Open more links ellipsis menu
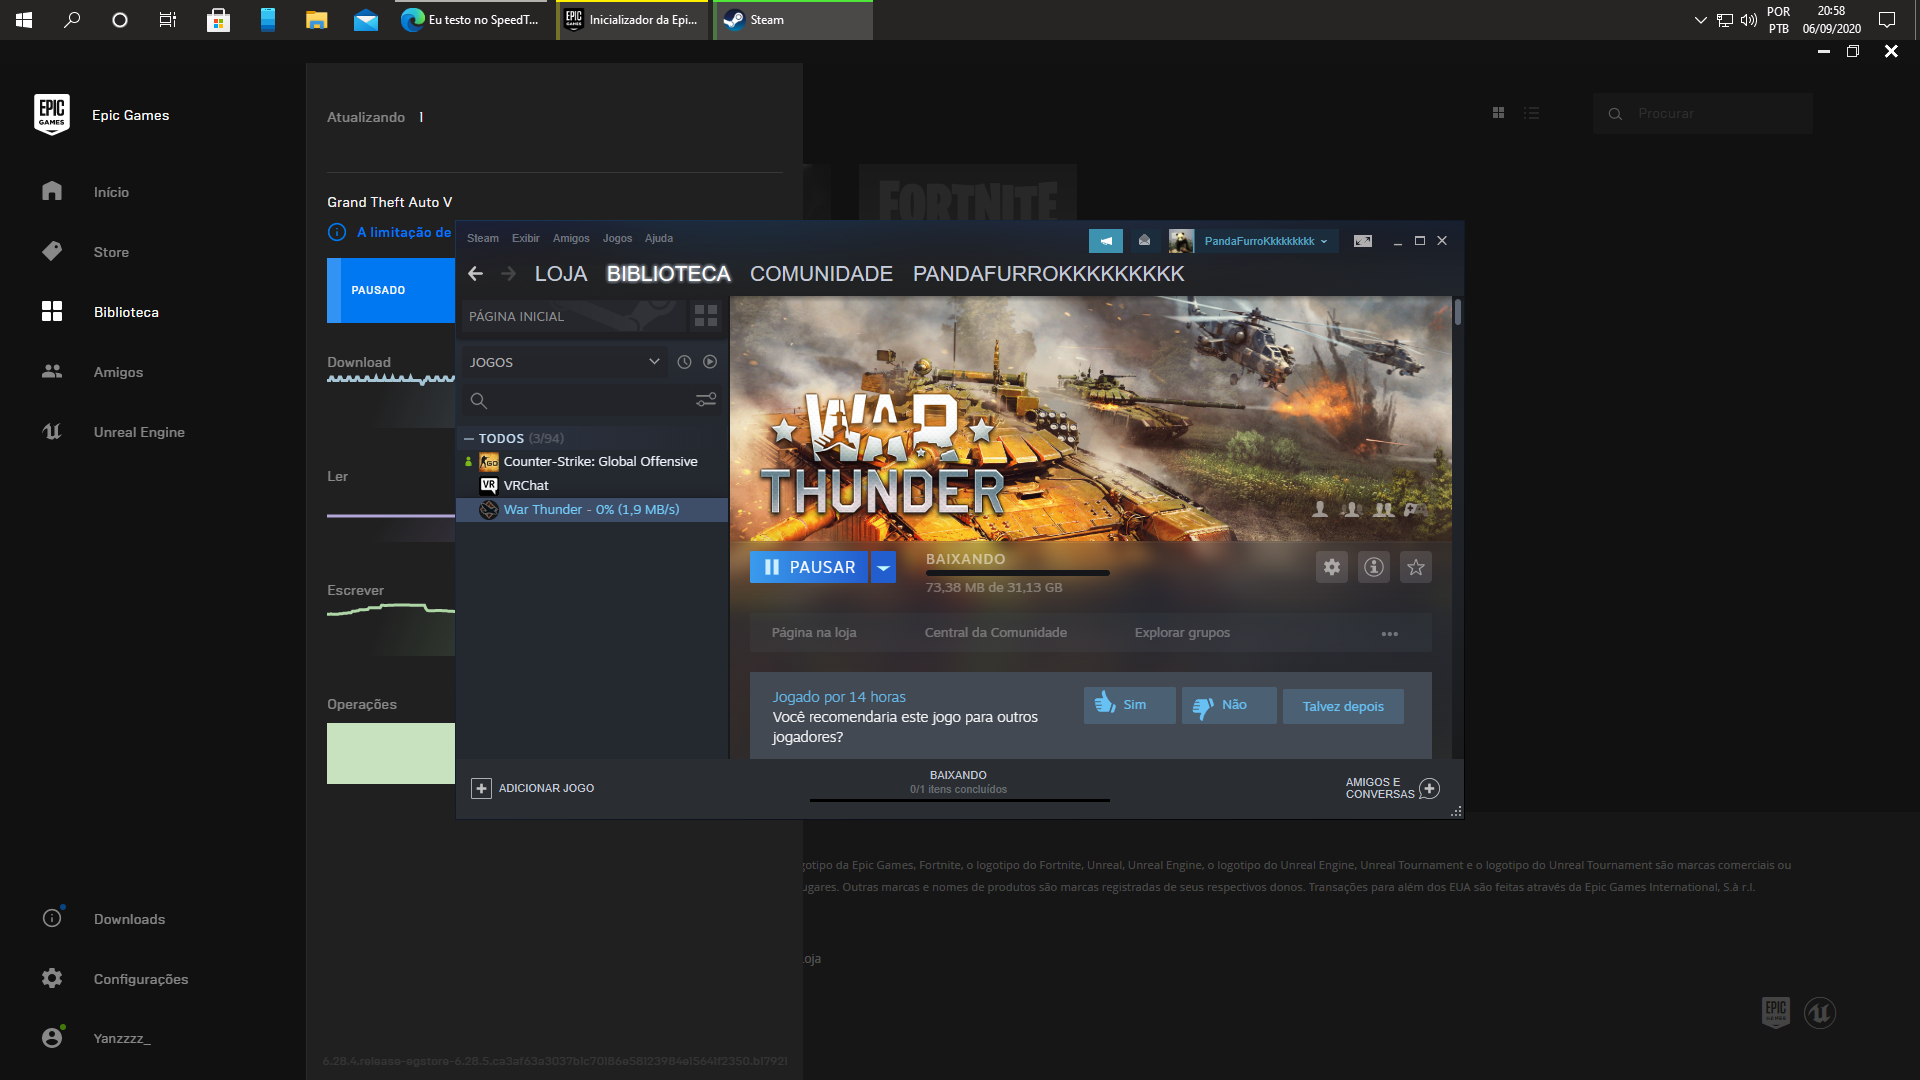This screenshot has width=1920, height=1080. [x=1390, y=634]
